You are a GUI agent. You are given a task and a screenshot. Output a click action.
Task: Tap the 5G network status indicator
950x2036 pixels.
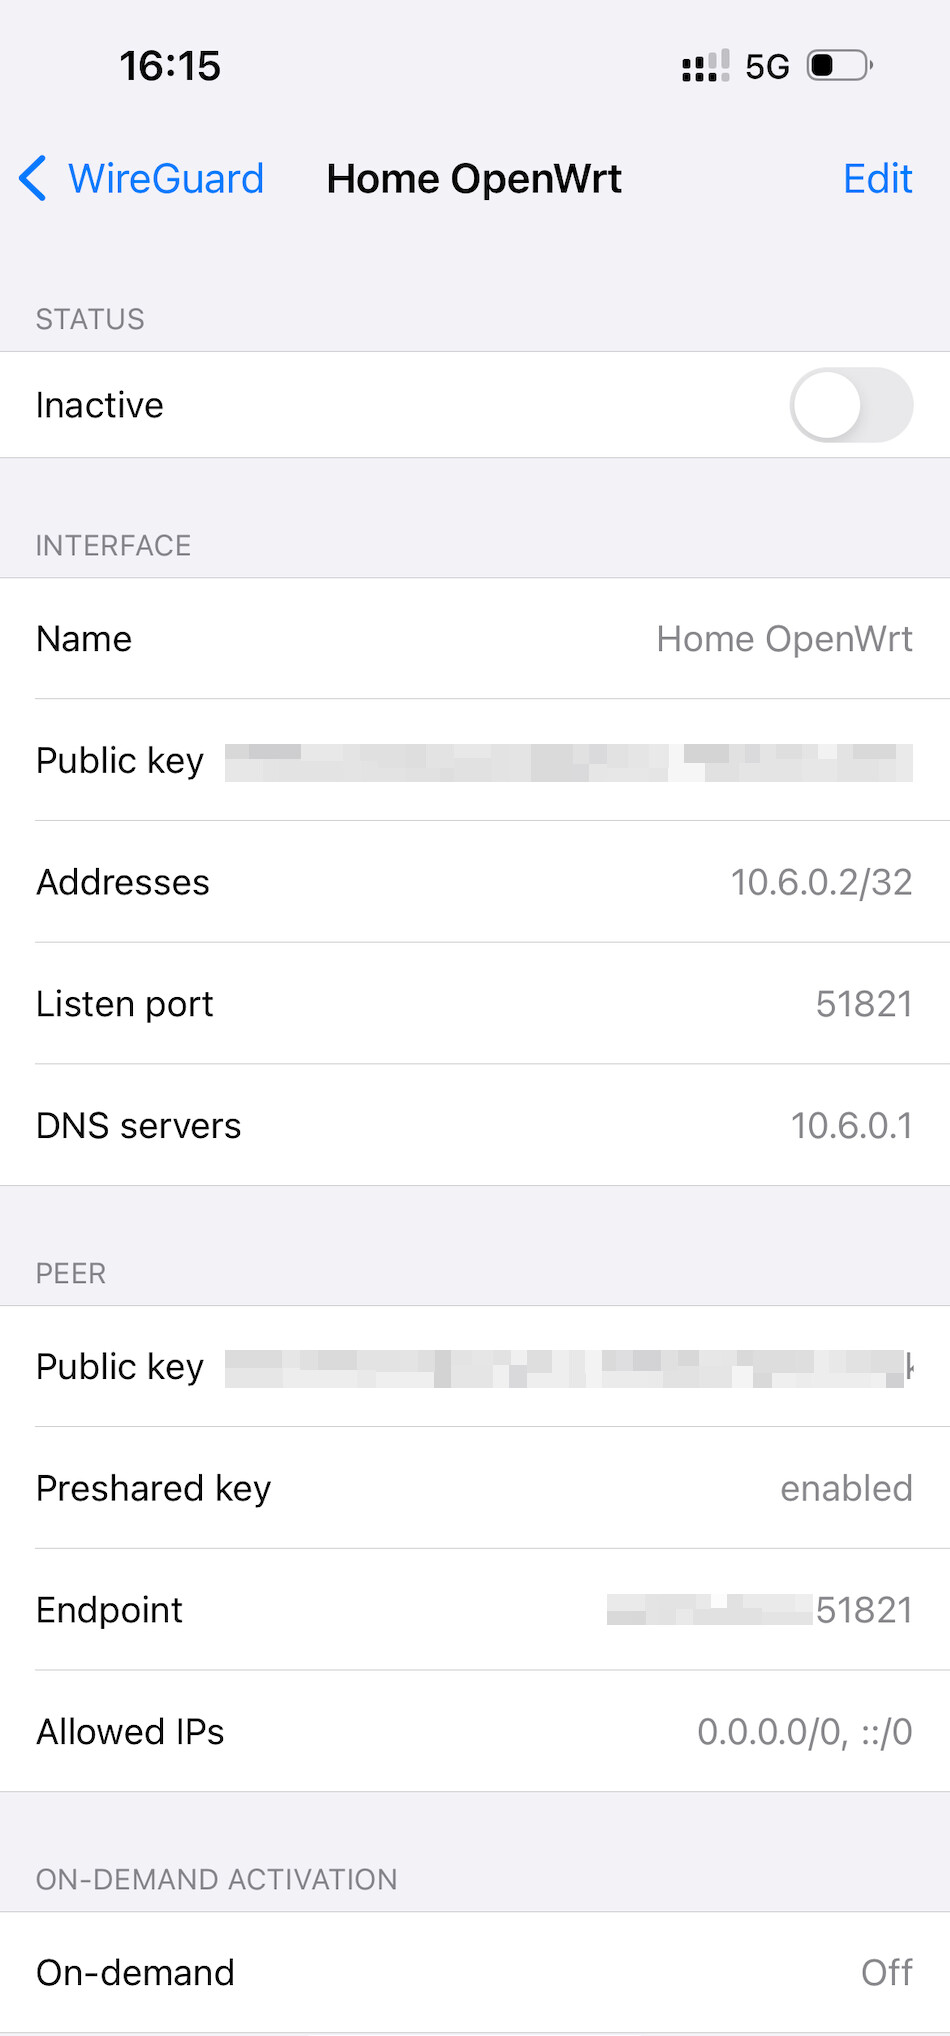click(765, 66)
